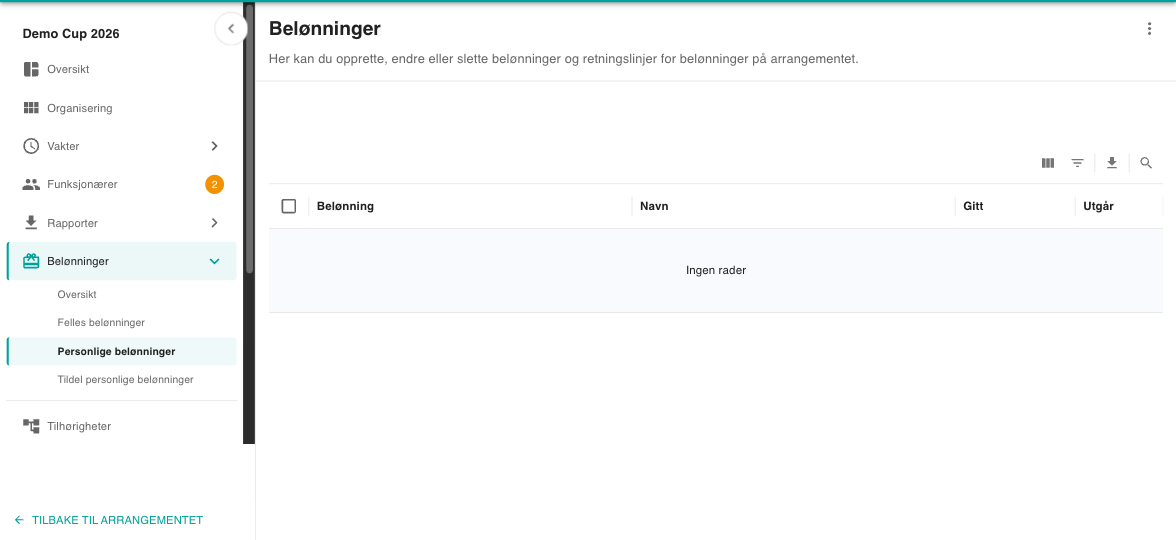The height and width of the screenshot is (540, 1176).
Task: Sort by the Navn column header
Action: tap(654, 206)
